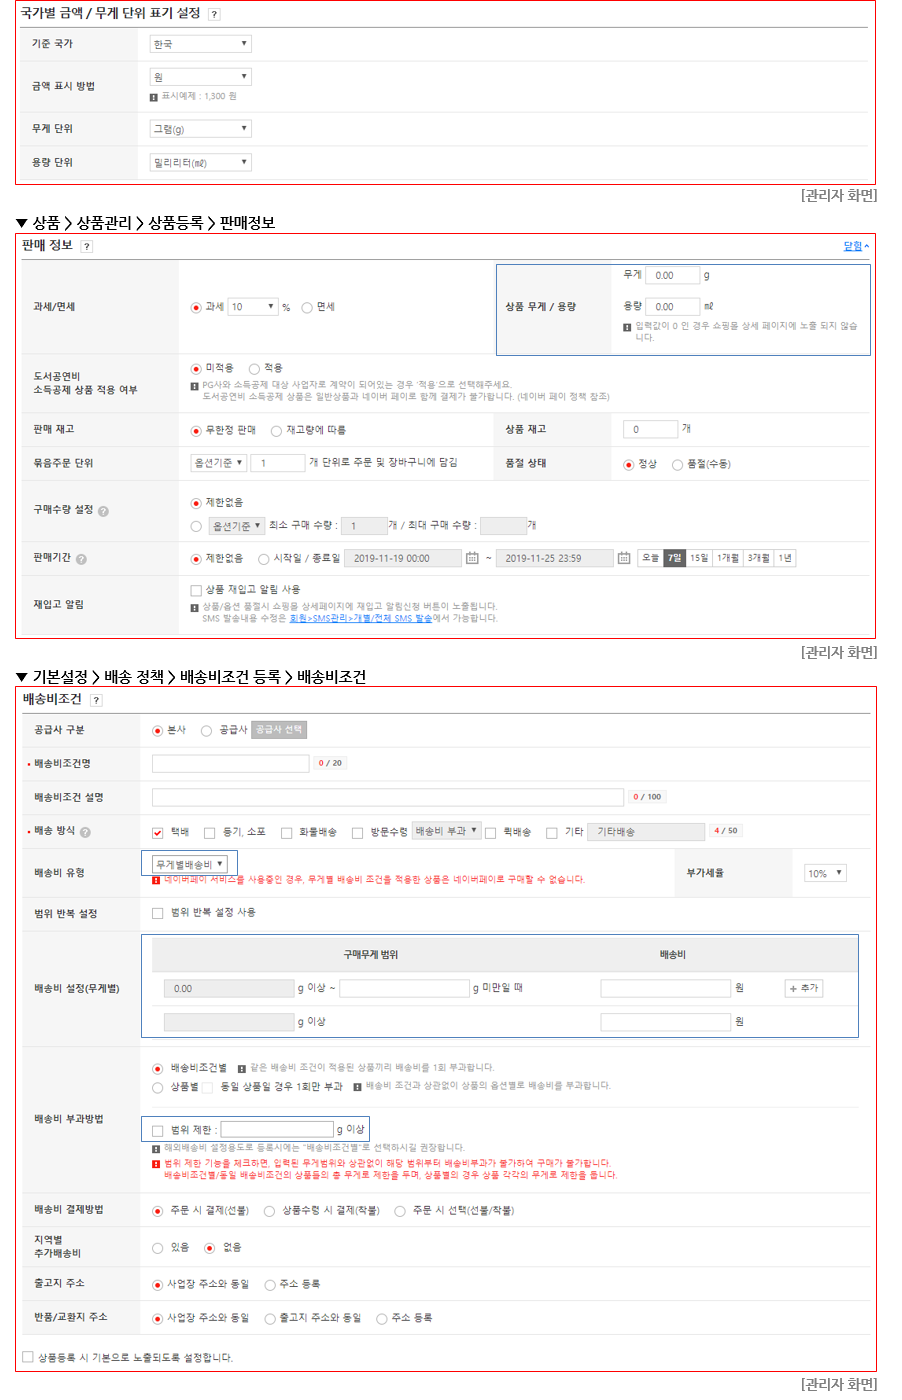The height and width of the screenshot is (1400, 902).
Task: Collapse section using the 닫힘 link
Action: tap(855, 246)
